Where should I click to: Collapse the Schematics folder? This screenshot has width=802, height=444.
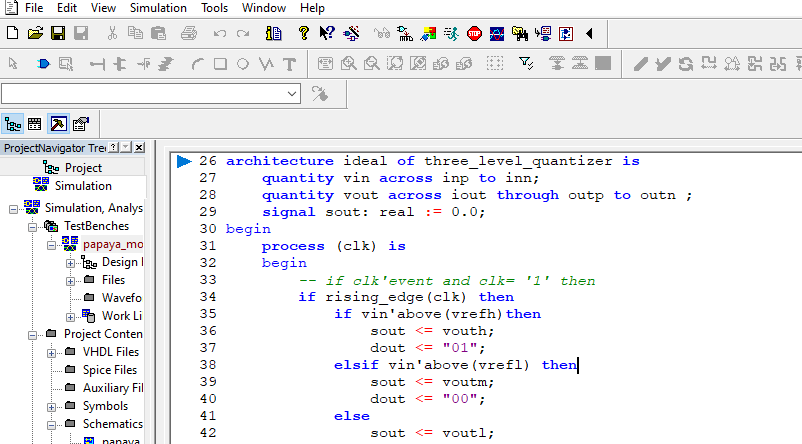click(x=52, y=425)
